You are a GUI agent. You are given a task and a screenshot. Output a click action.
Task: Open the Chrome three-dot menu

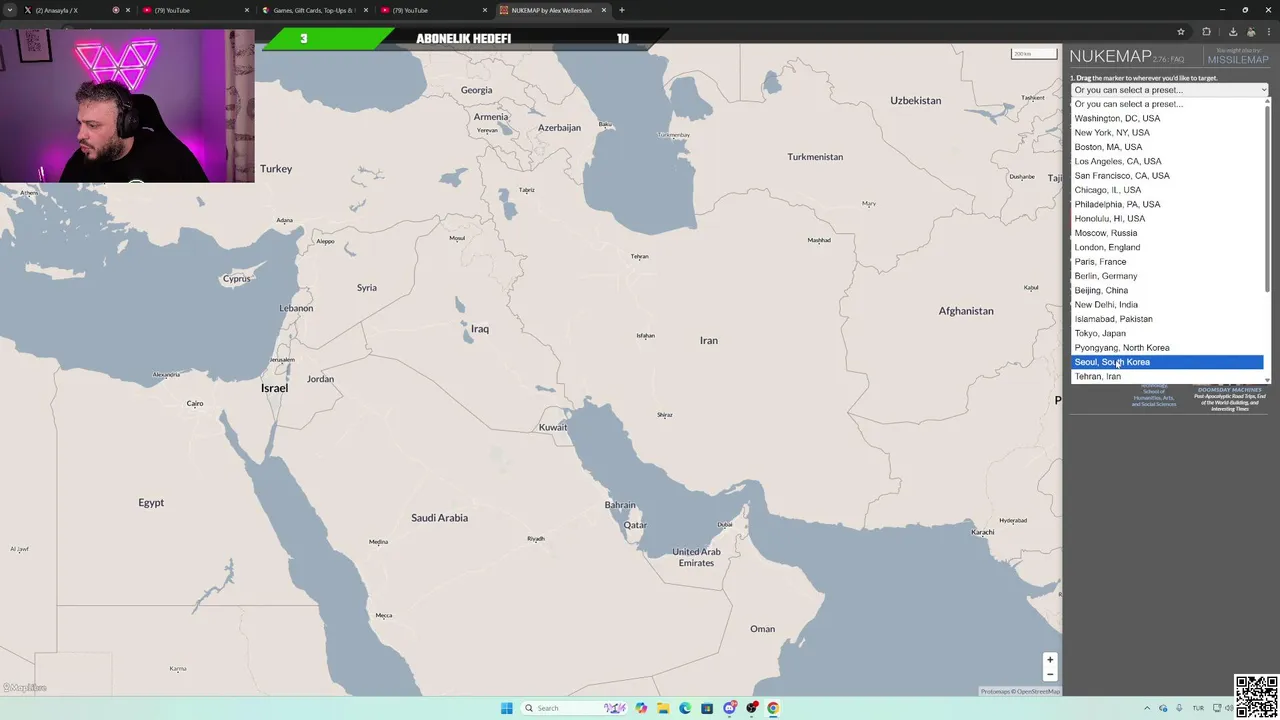[1268, 32]
